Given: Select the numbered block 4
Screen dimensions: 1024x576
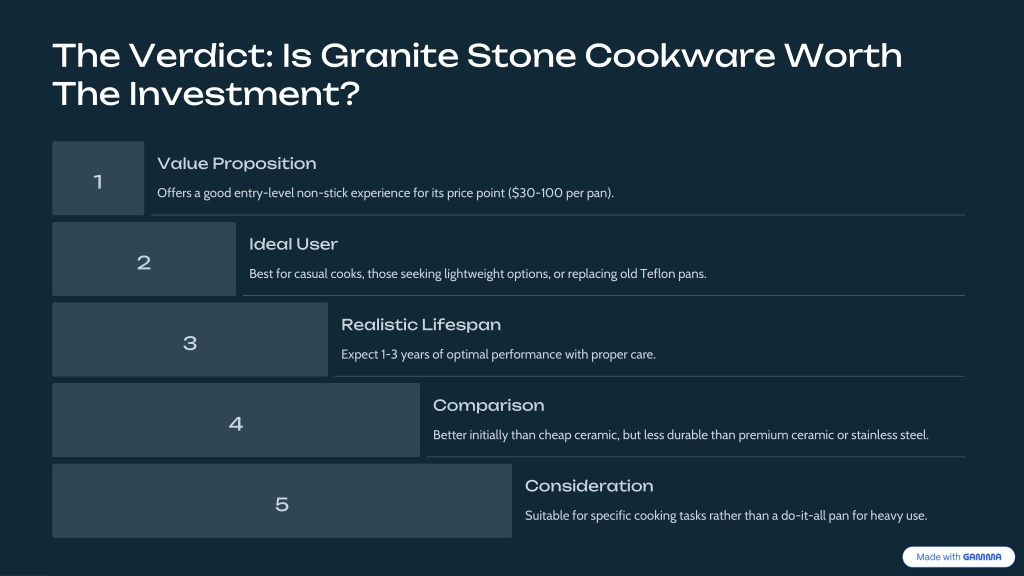Looking at the screenshot, I should click(x=236, y=420).
